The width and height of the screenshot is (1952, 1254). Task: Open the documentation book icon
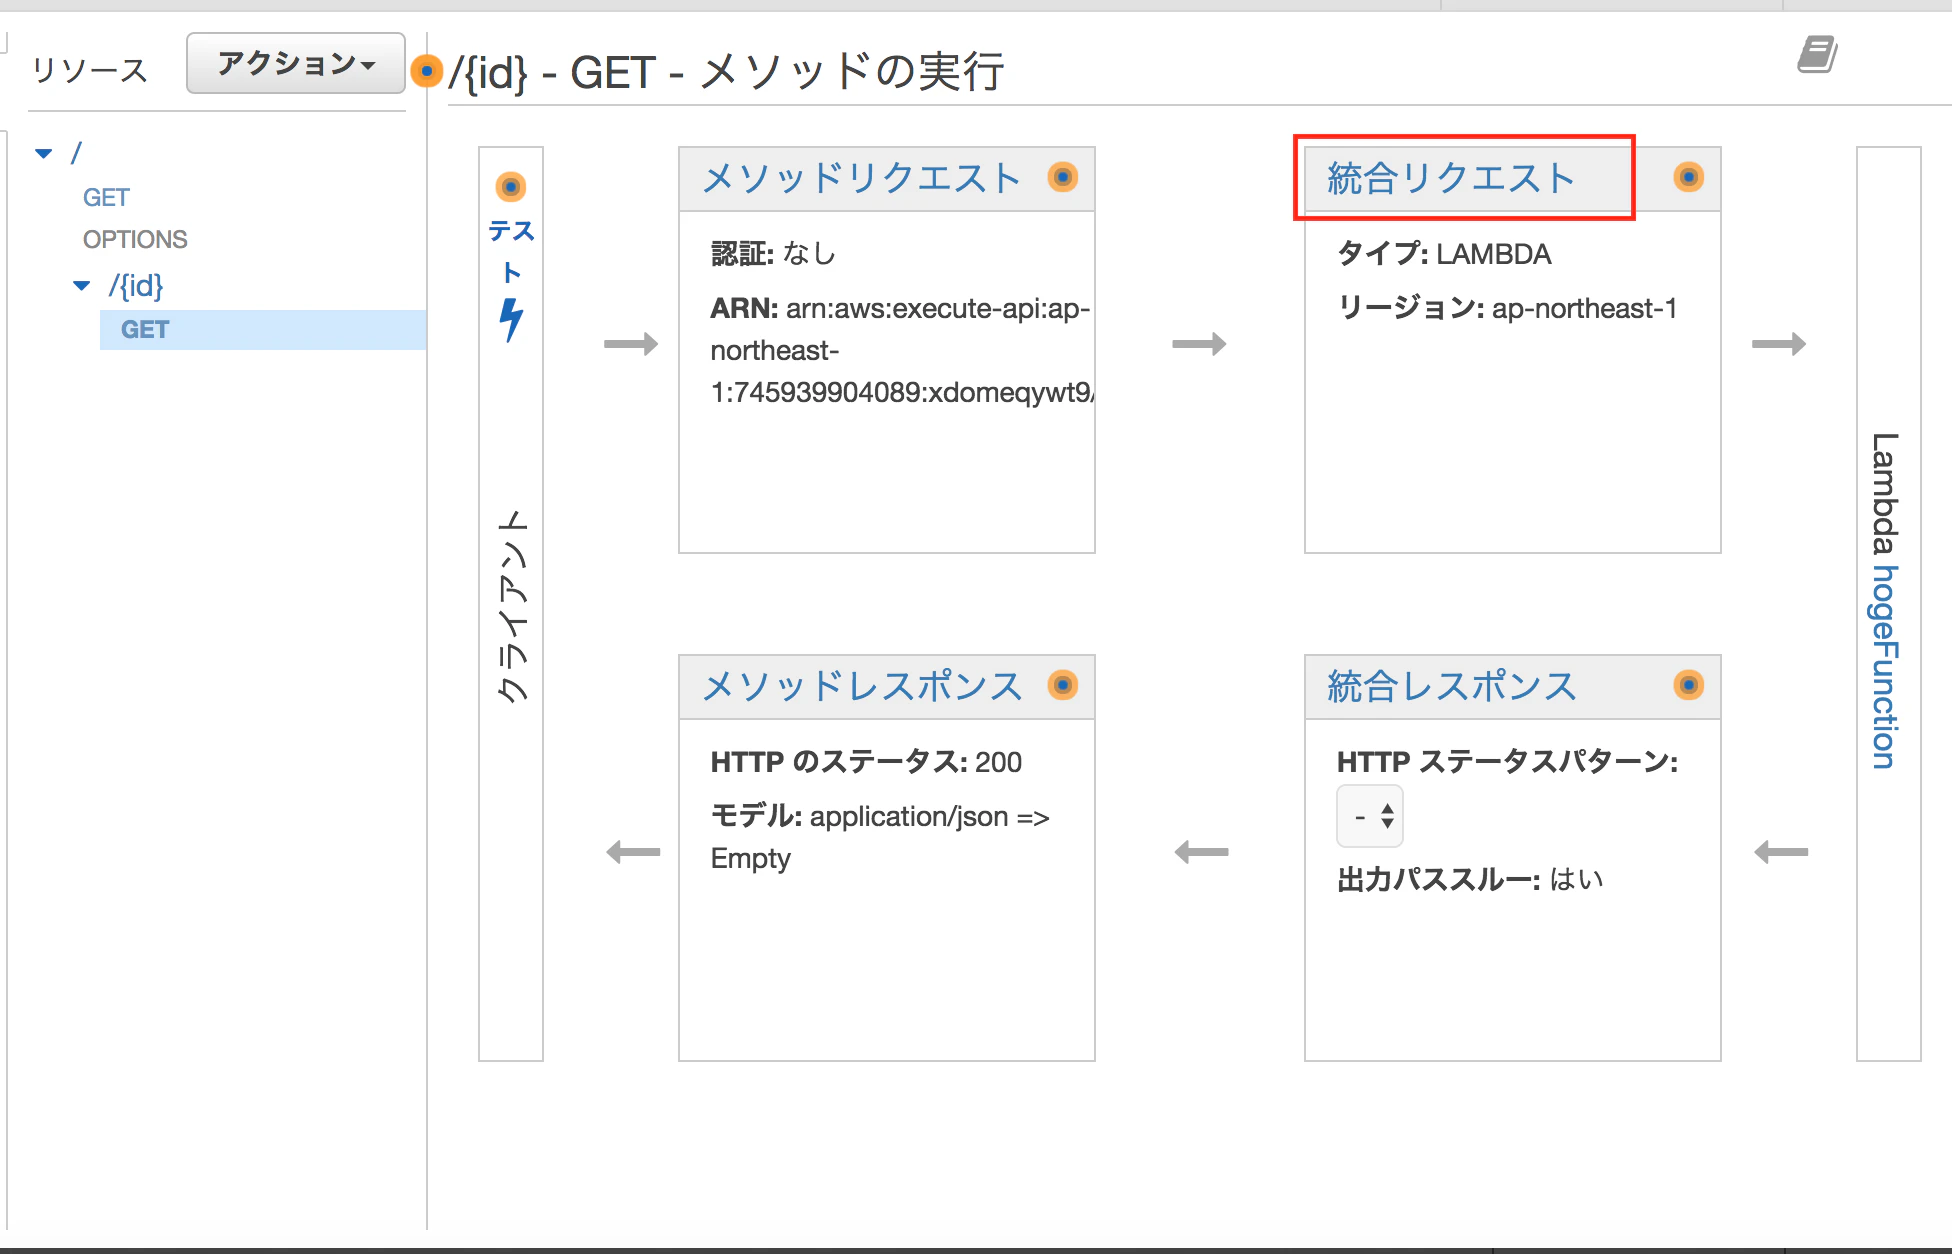point(1817,54)
